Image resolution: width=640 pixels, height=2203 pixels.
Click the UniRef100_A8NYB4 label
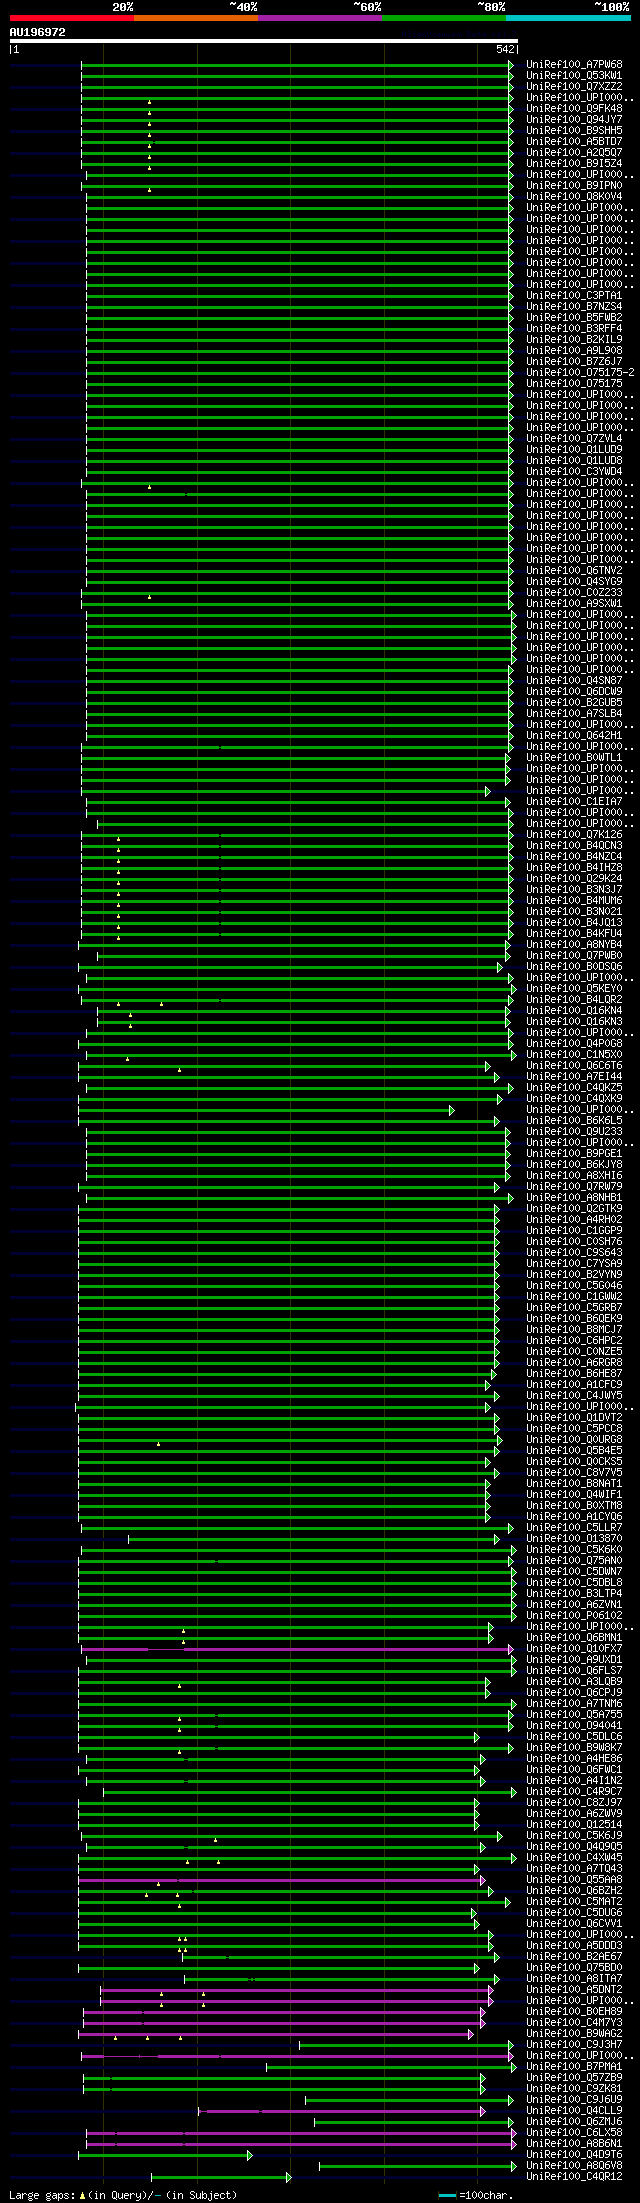[x=574, y=944]
